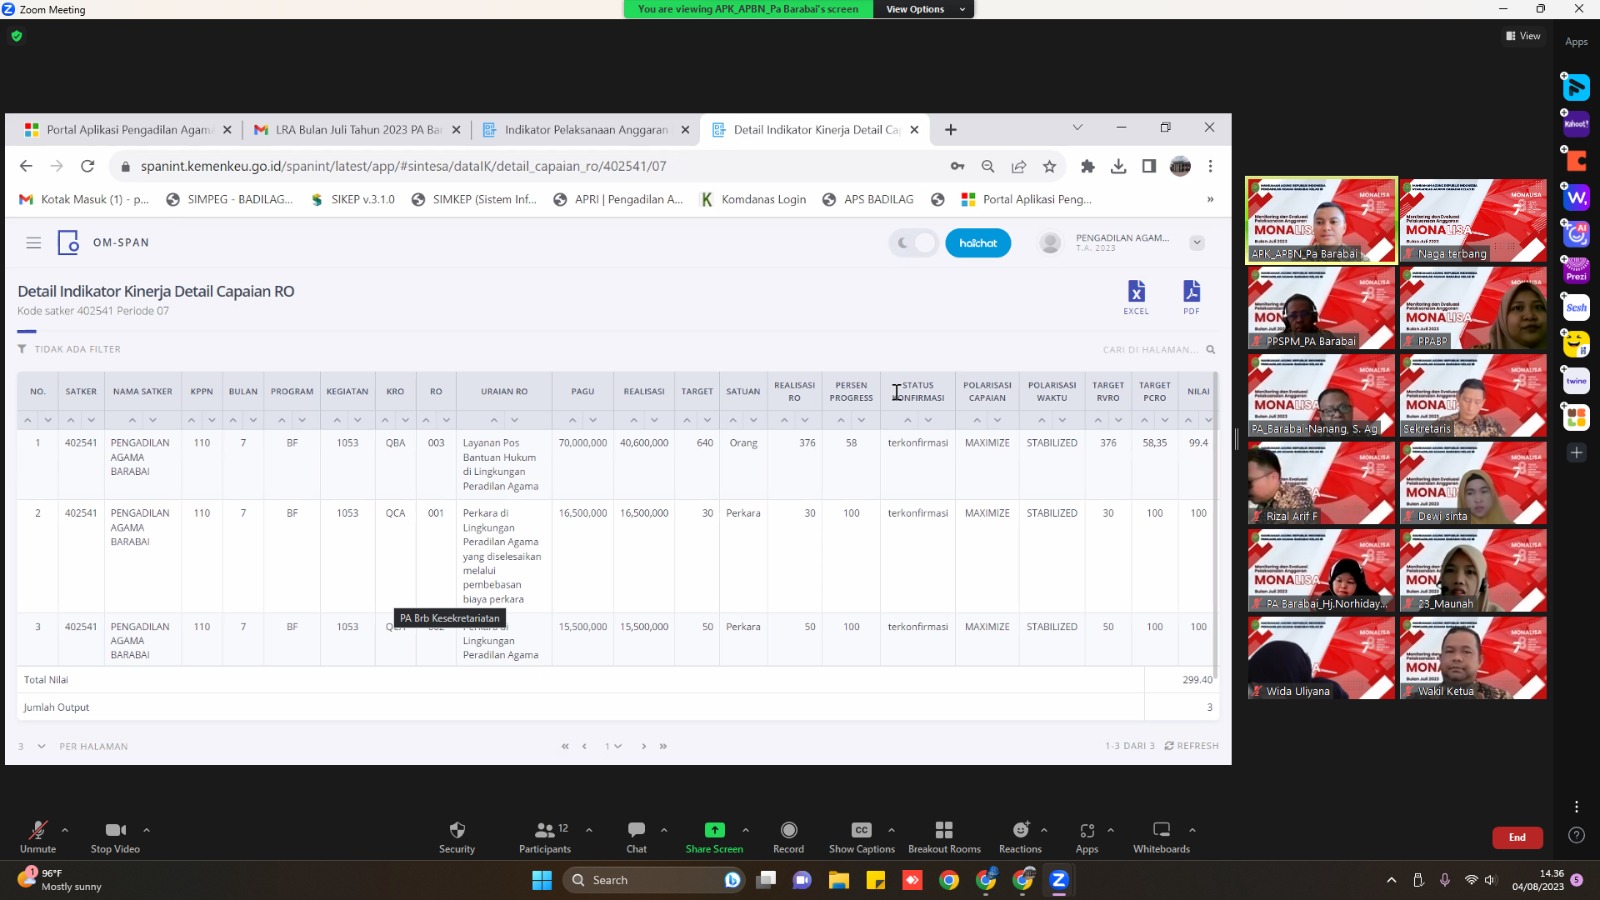This screenshot has height=900, width=1600.
Task: Click the REFRESH link below table
Action: click(x=1192, y=746)
